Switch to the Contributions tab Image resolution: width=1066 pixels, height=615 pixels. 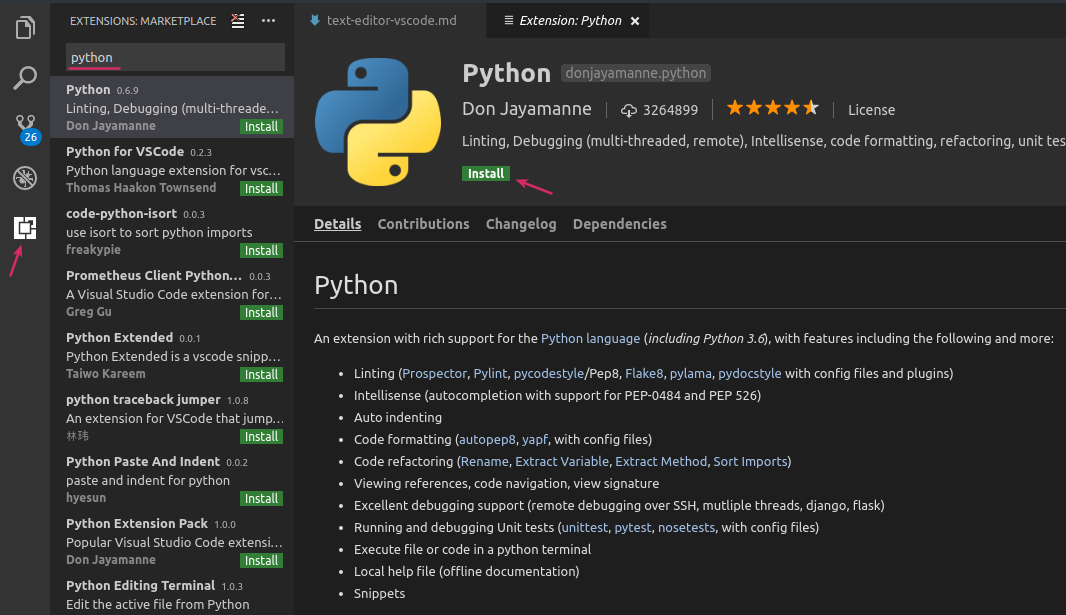click(x=423, y=224)
